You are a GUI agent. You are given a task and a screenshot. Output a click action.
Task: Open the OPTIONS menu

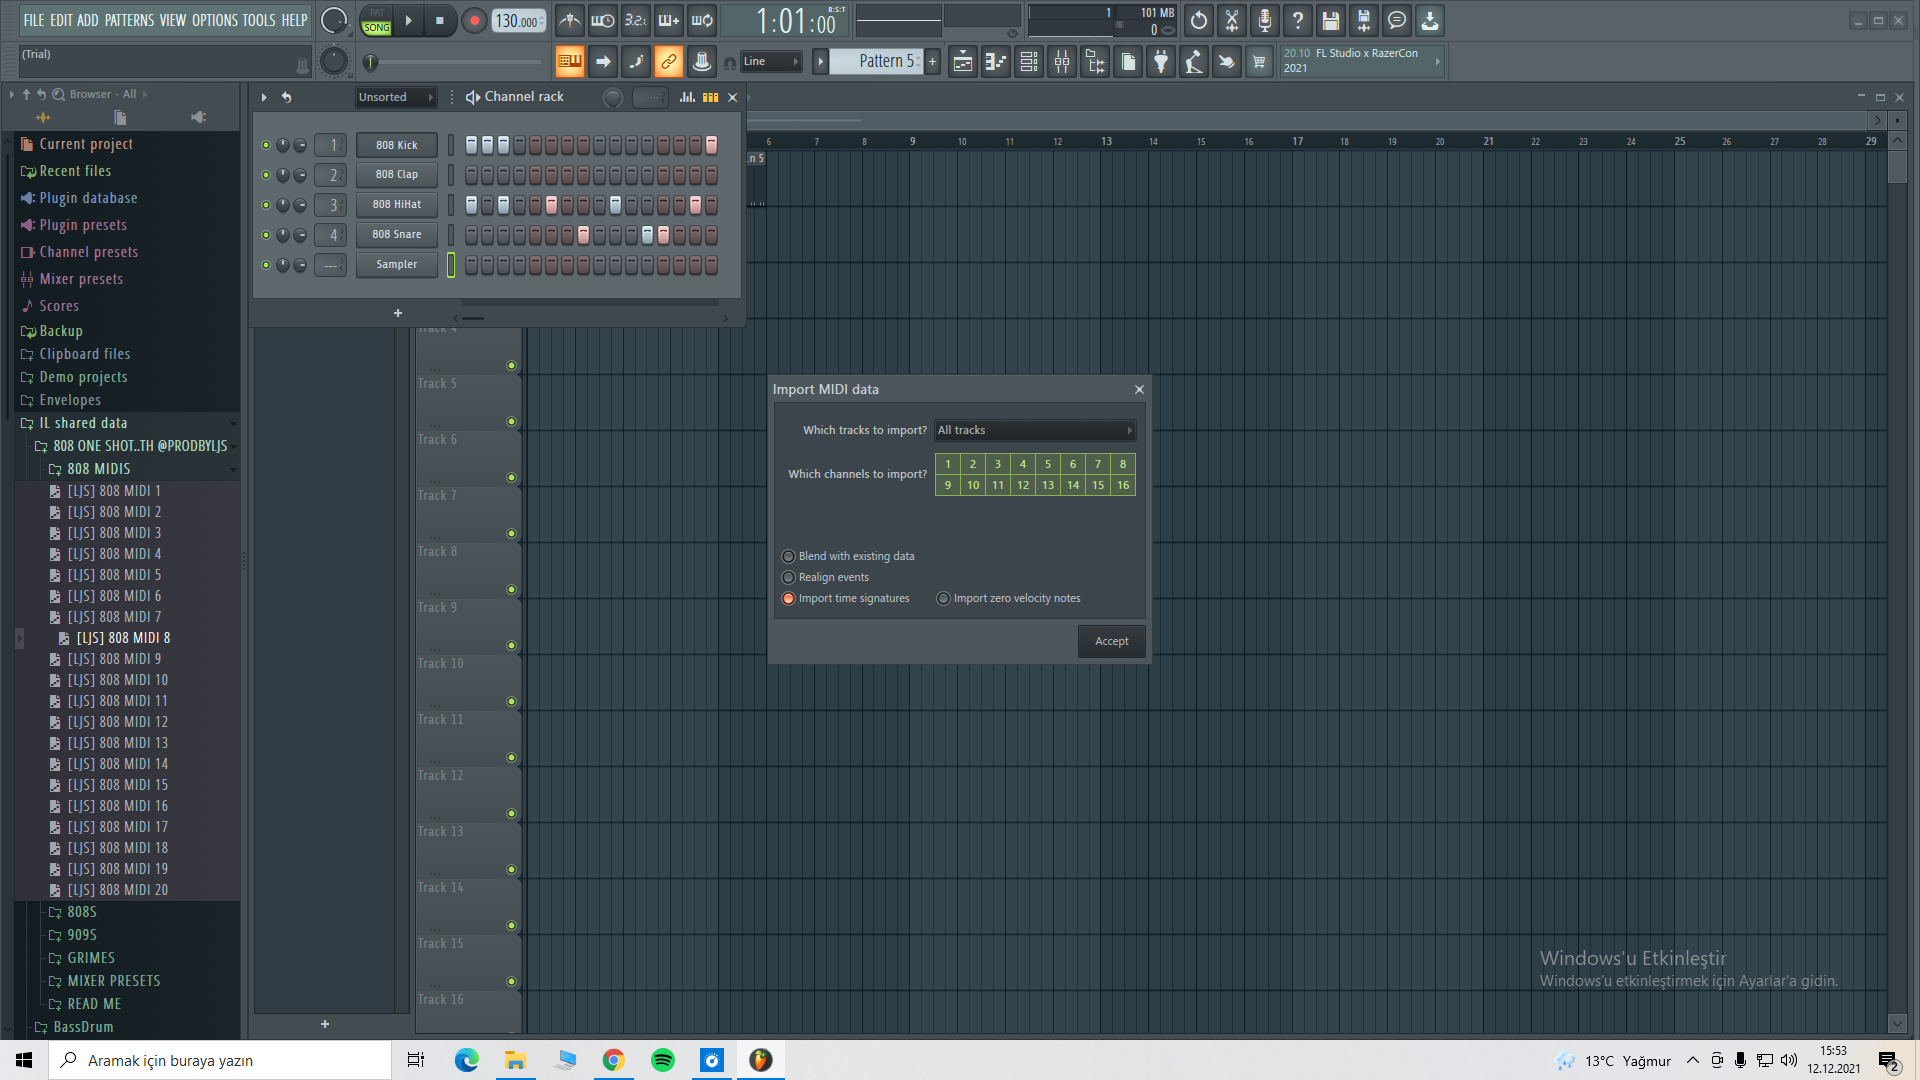click(215, 20)
